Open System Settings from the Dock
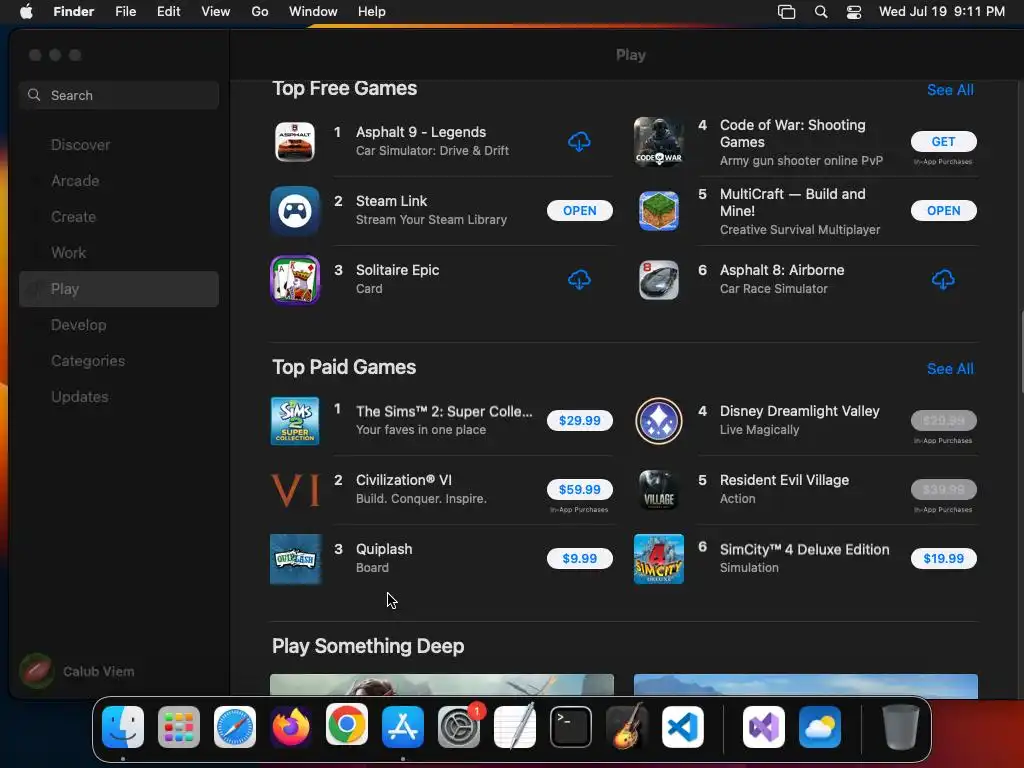 click(x=459, y=727)
